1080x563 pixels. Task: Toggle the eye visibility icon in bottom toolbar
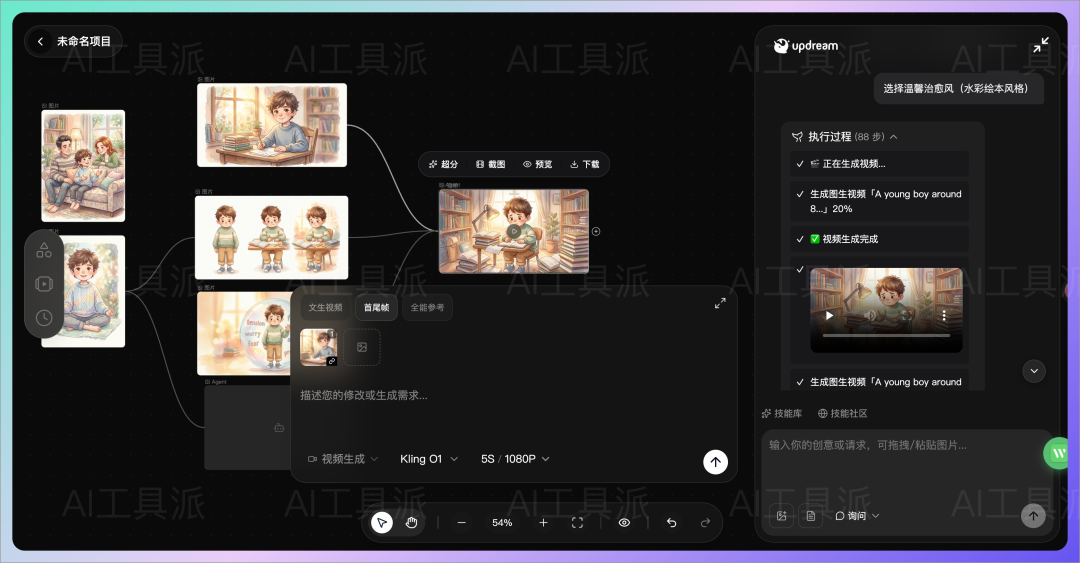(624, 523)
